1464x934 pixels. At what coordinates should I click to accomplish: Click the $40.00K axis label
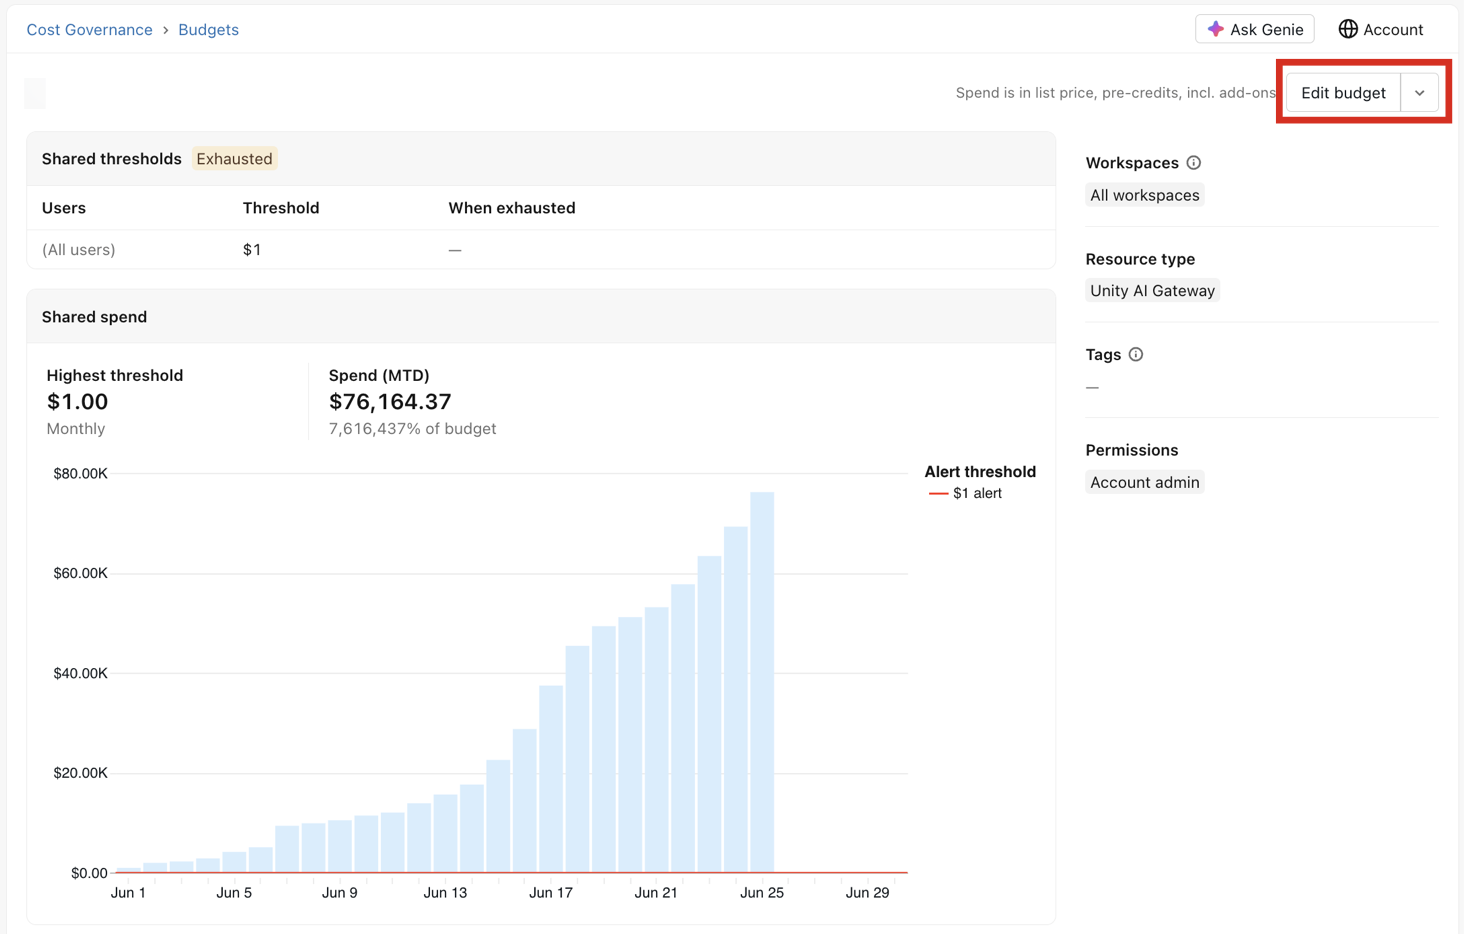80,674
